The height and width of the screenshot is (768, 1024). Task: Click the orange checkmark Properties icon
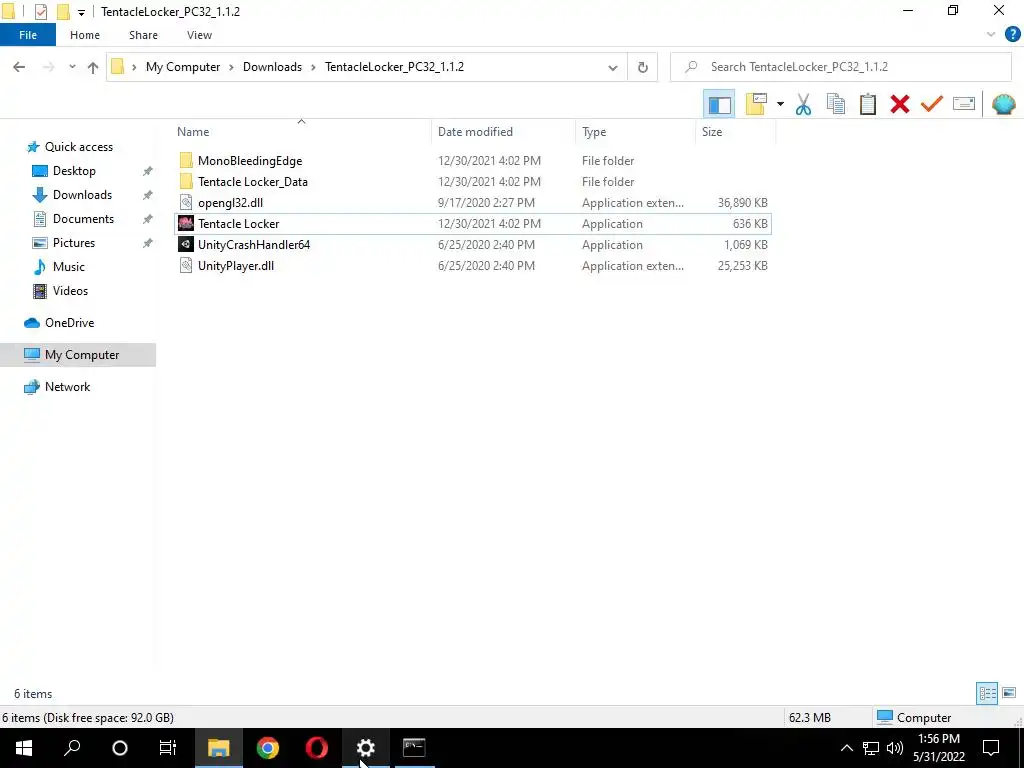pyautogui.click(x=932, y=104)
